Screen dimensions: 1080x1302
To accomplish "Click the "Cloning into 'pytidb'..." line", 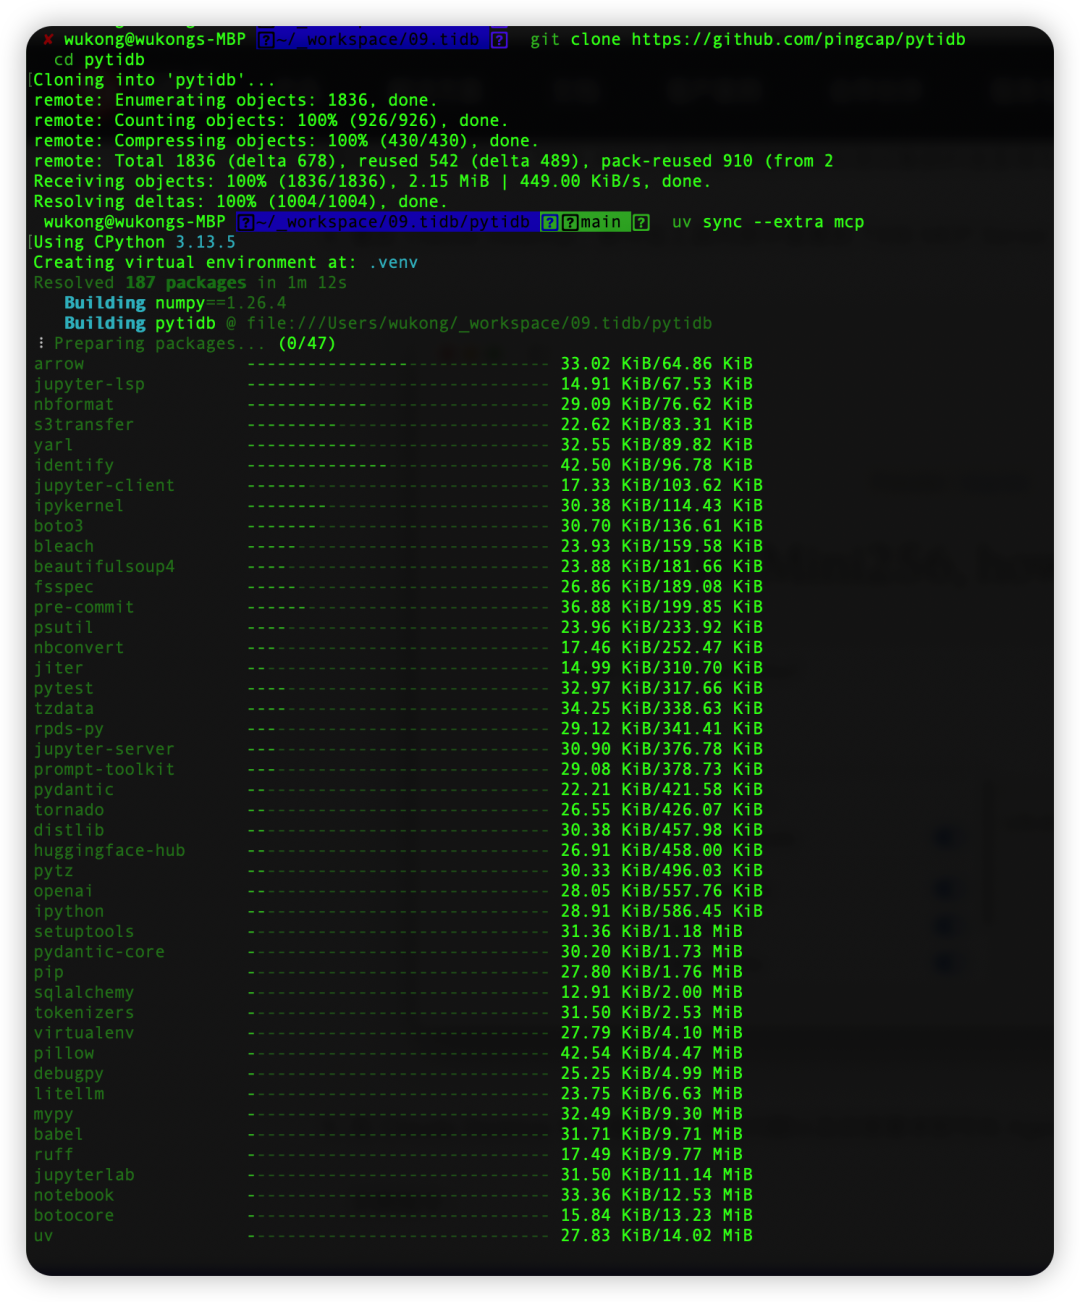I will tap(154, 80).
